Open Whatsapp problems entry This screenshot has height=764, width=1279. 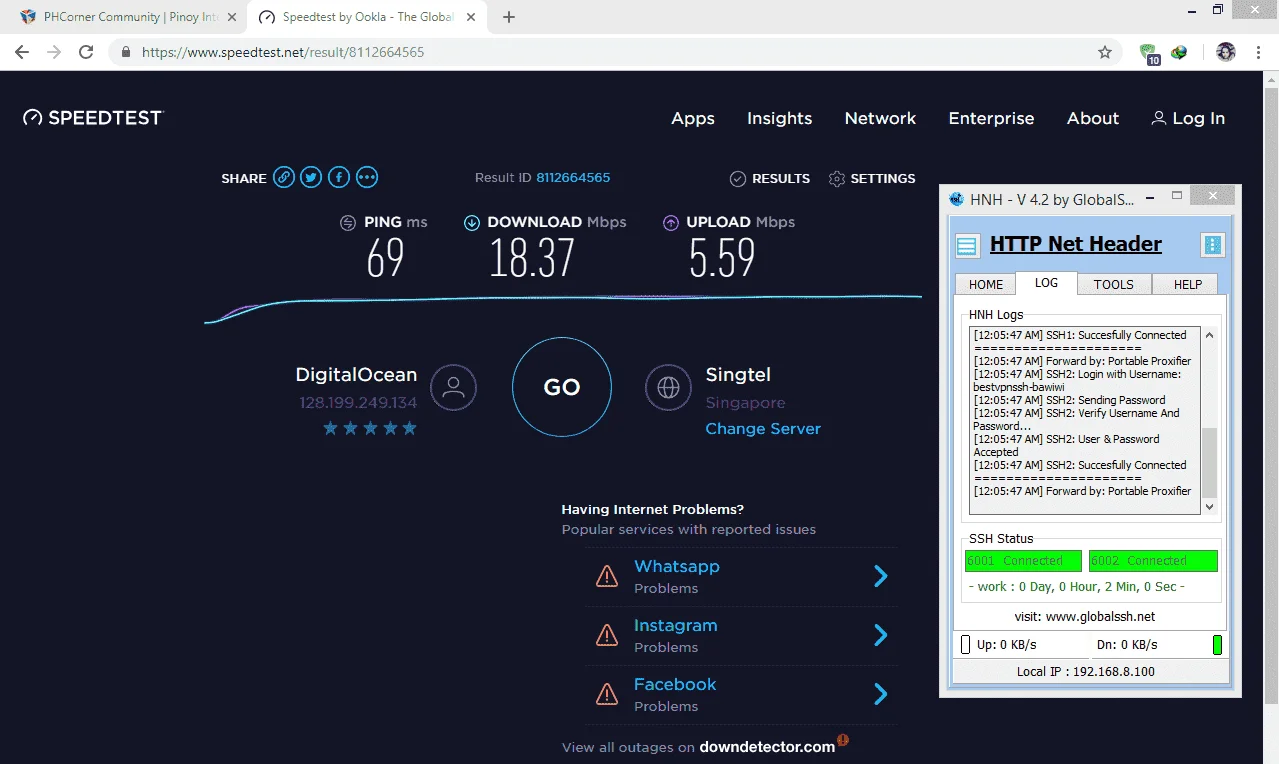[741, 576]
